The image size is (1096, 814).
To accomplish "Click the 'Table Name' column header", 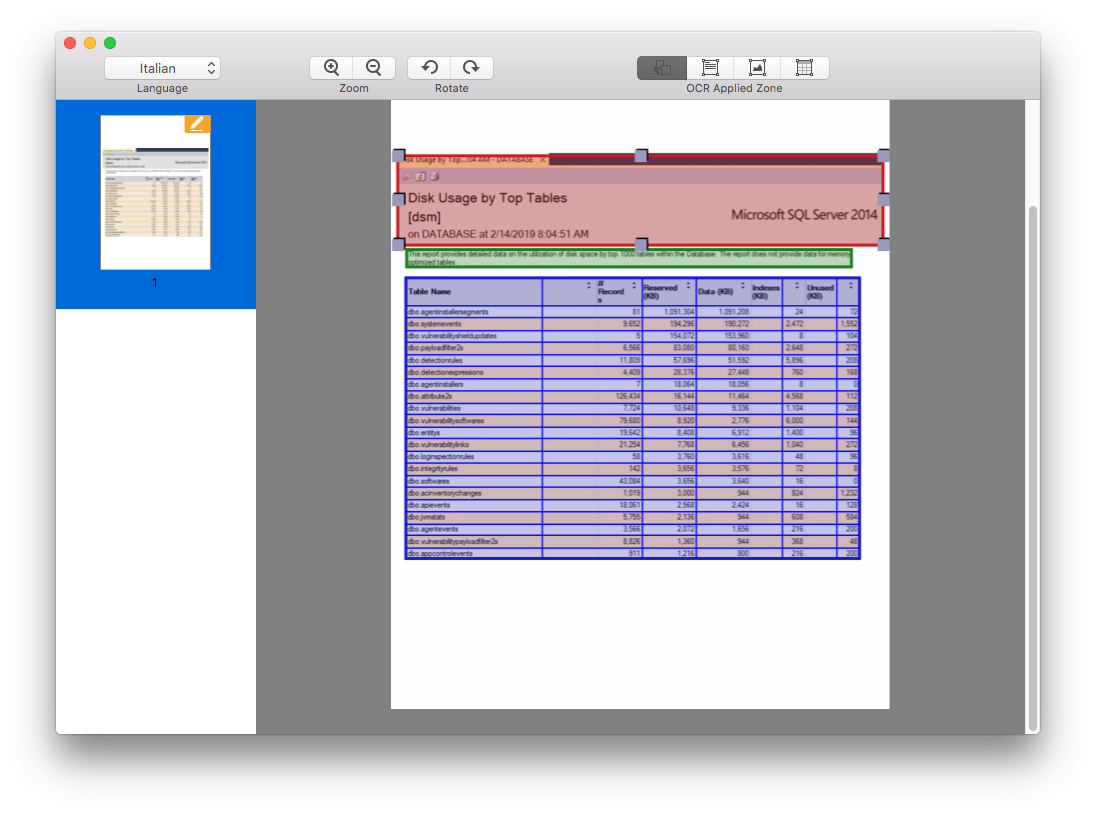I will click(430, 291).
